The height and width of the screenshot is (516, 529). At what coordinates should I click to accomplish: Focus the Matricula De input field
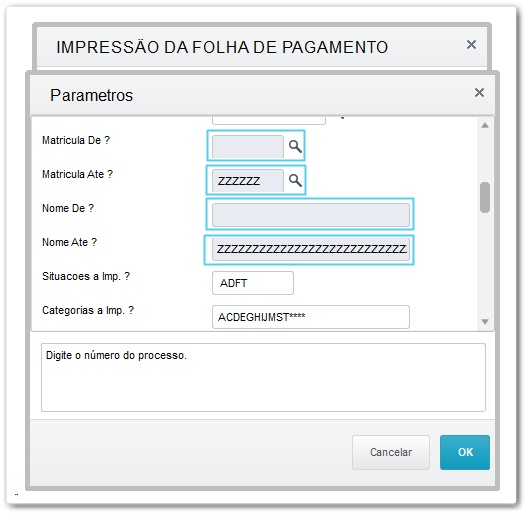point(248,147)
